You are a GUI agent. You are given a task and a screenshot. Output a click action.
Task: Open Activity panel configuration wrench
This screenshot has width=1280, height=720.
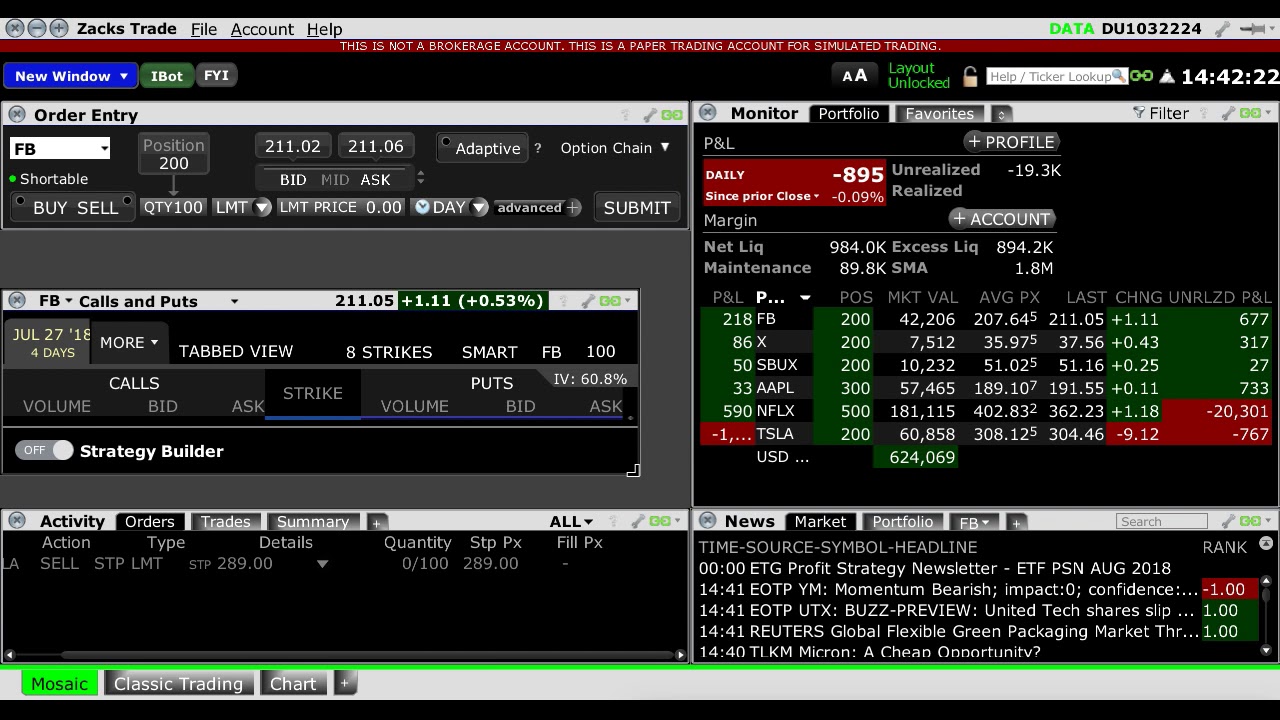[636, 521]
